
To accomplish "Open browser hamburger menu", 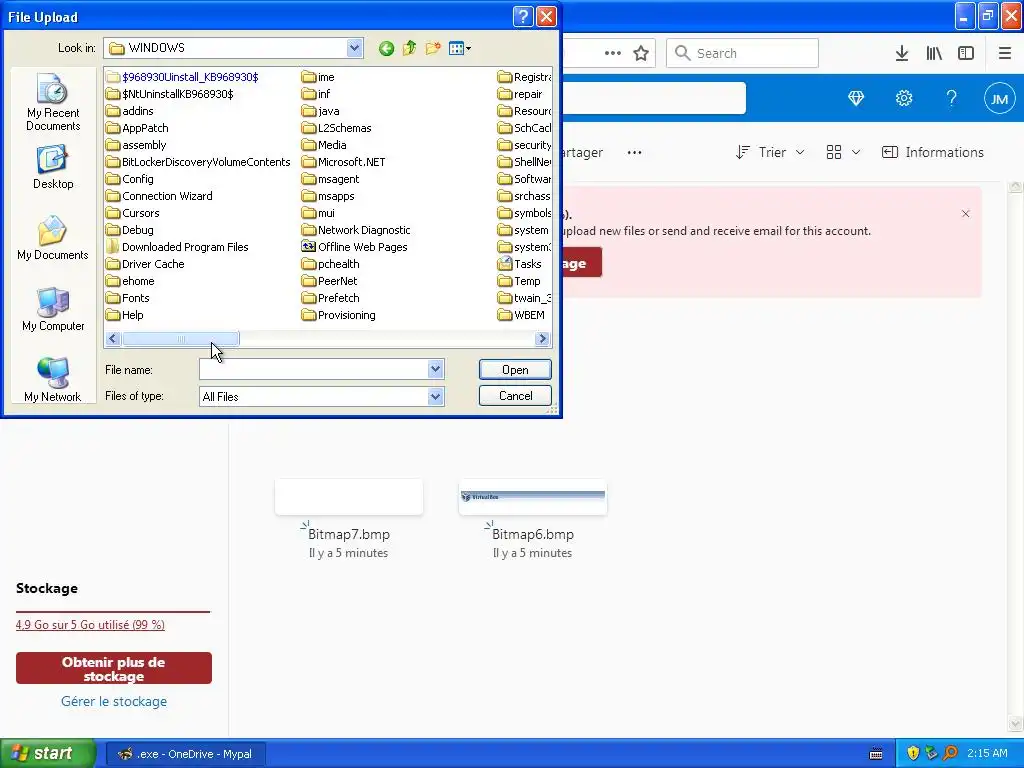I will (x=1005, y=53).
